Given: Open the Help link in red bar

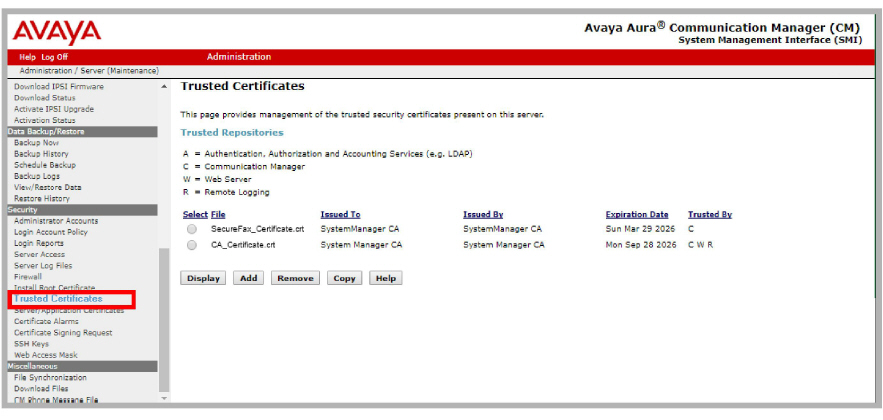Looking at the screenshot, I should click(27, 57).
